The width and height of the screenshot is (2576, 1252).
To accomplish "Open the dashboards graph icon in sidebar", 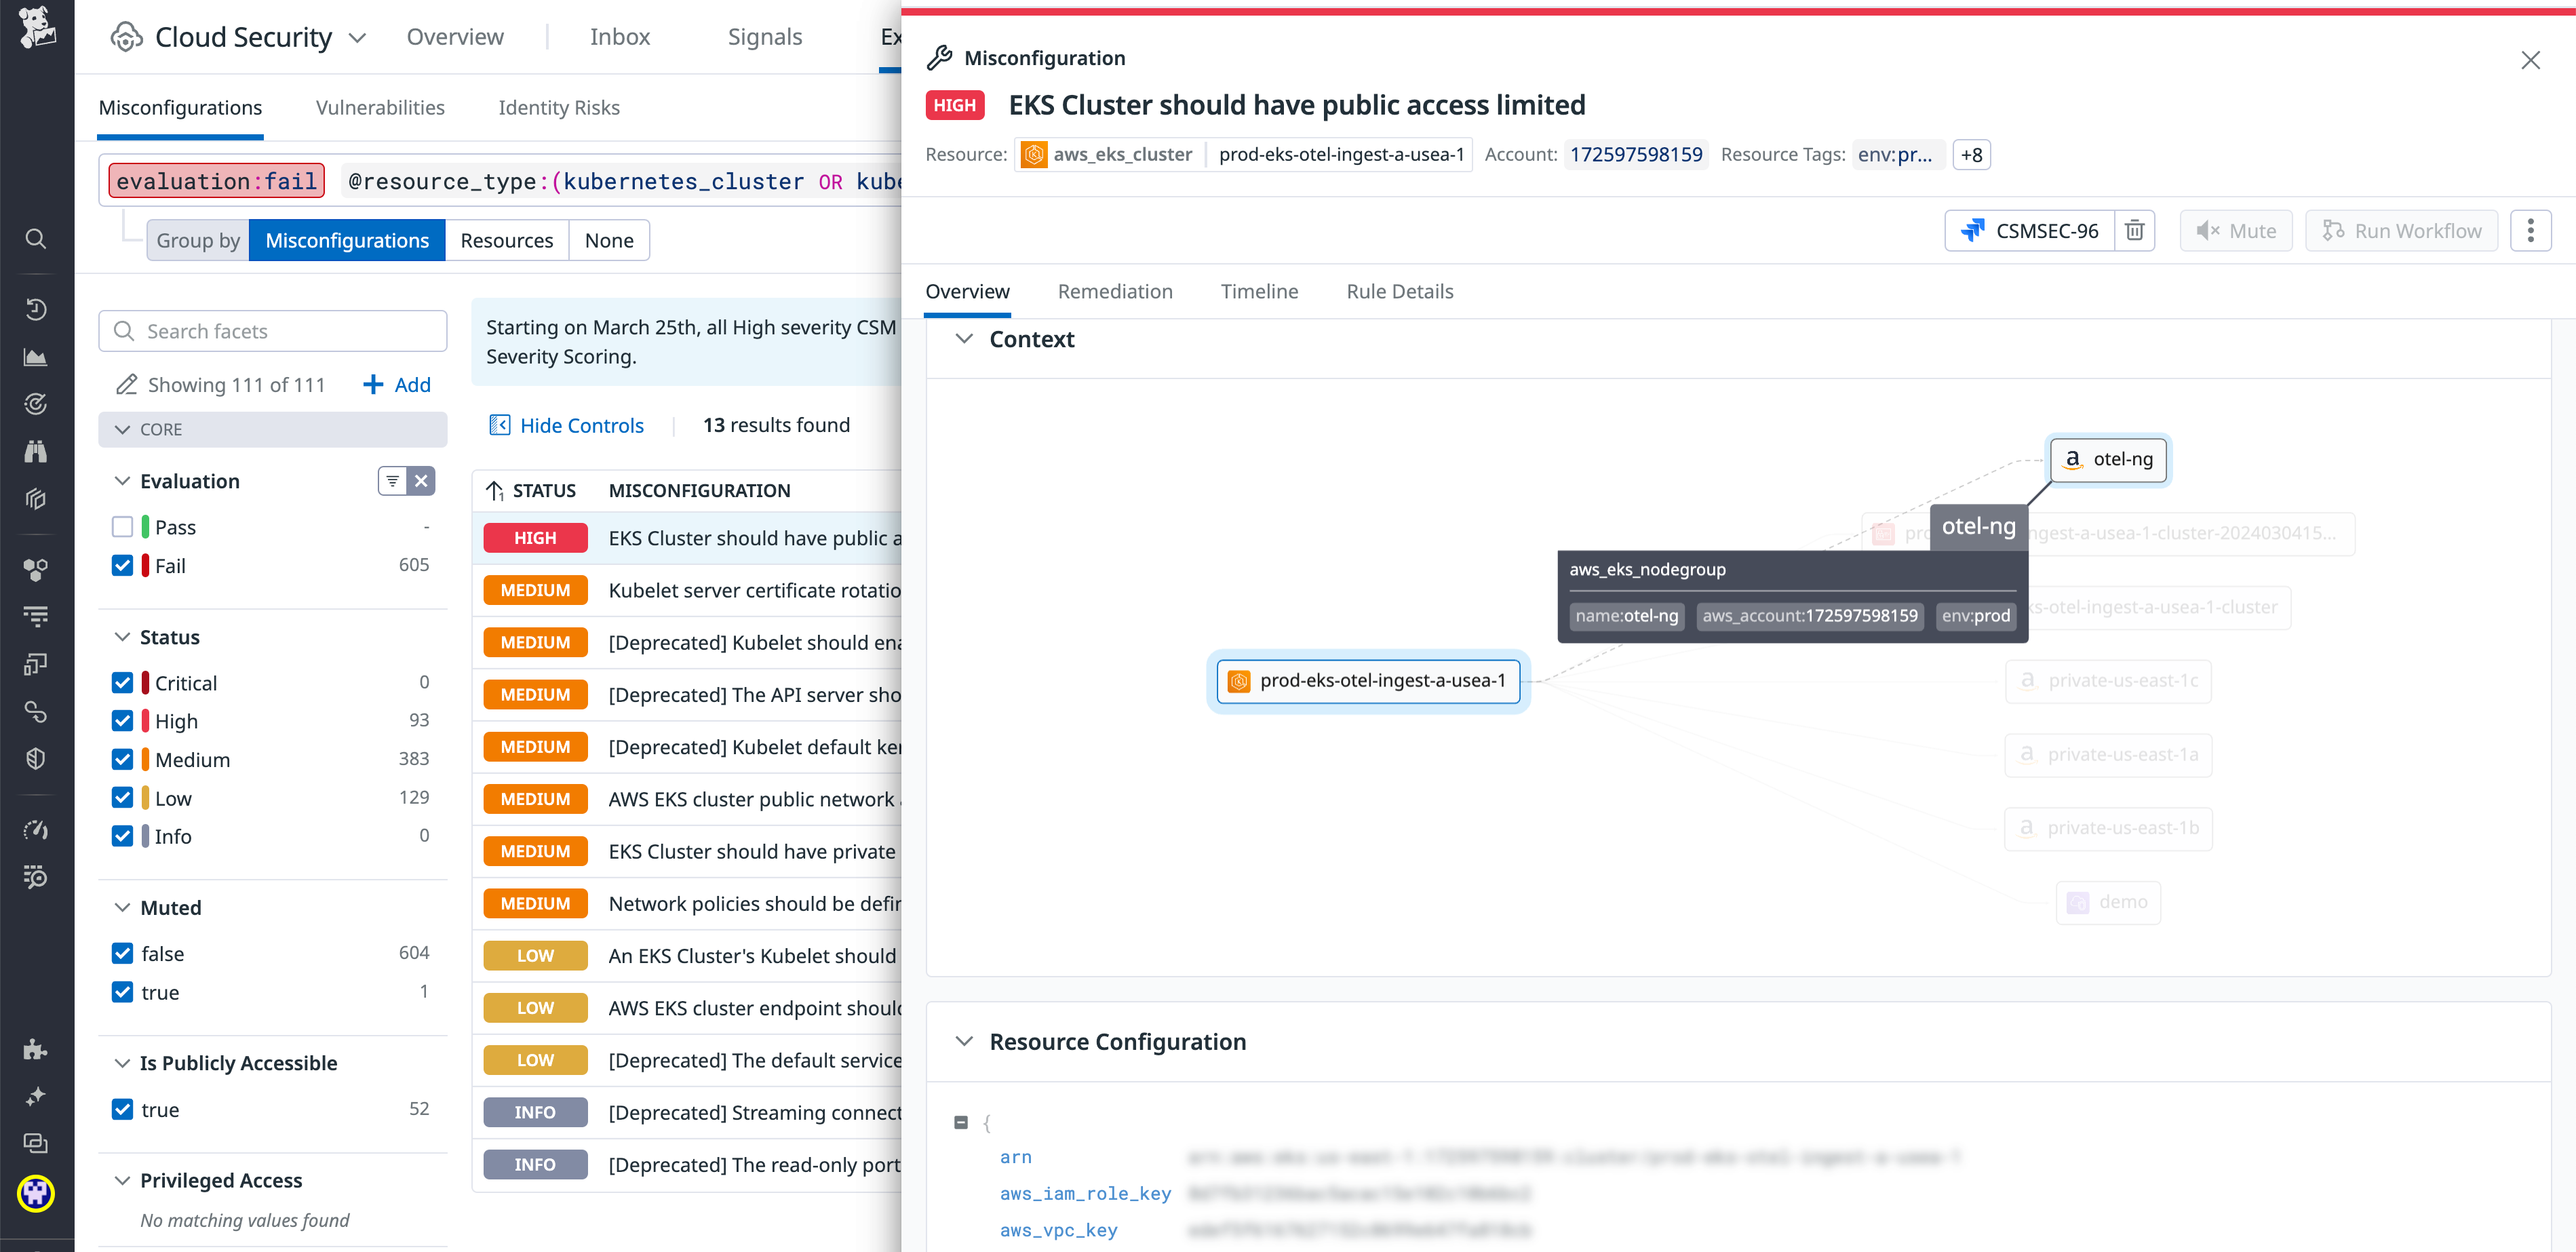I will coord(36,357).
